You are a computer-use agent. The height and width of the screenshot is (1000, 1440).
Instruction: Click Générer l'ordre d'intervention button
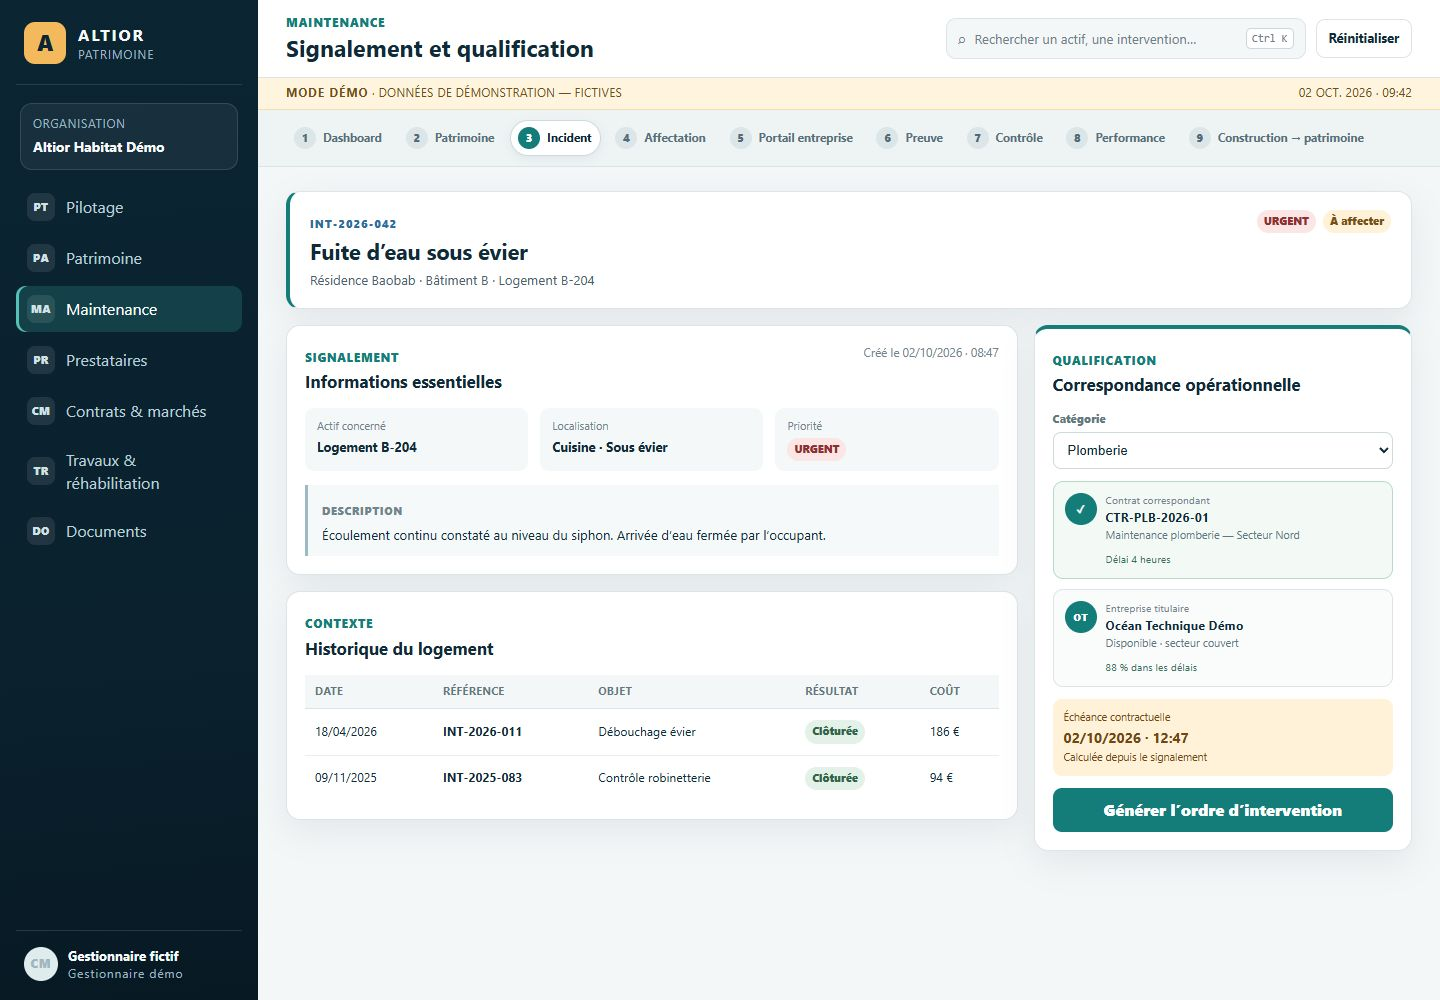tap(1222, 810)
